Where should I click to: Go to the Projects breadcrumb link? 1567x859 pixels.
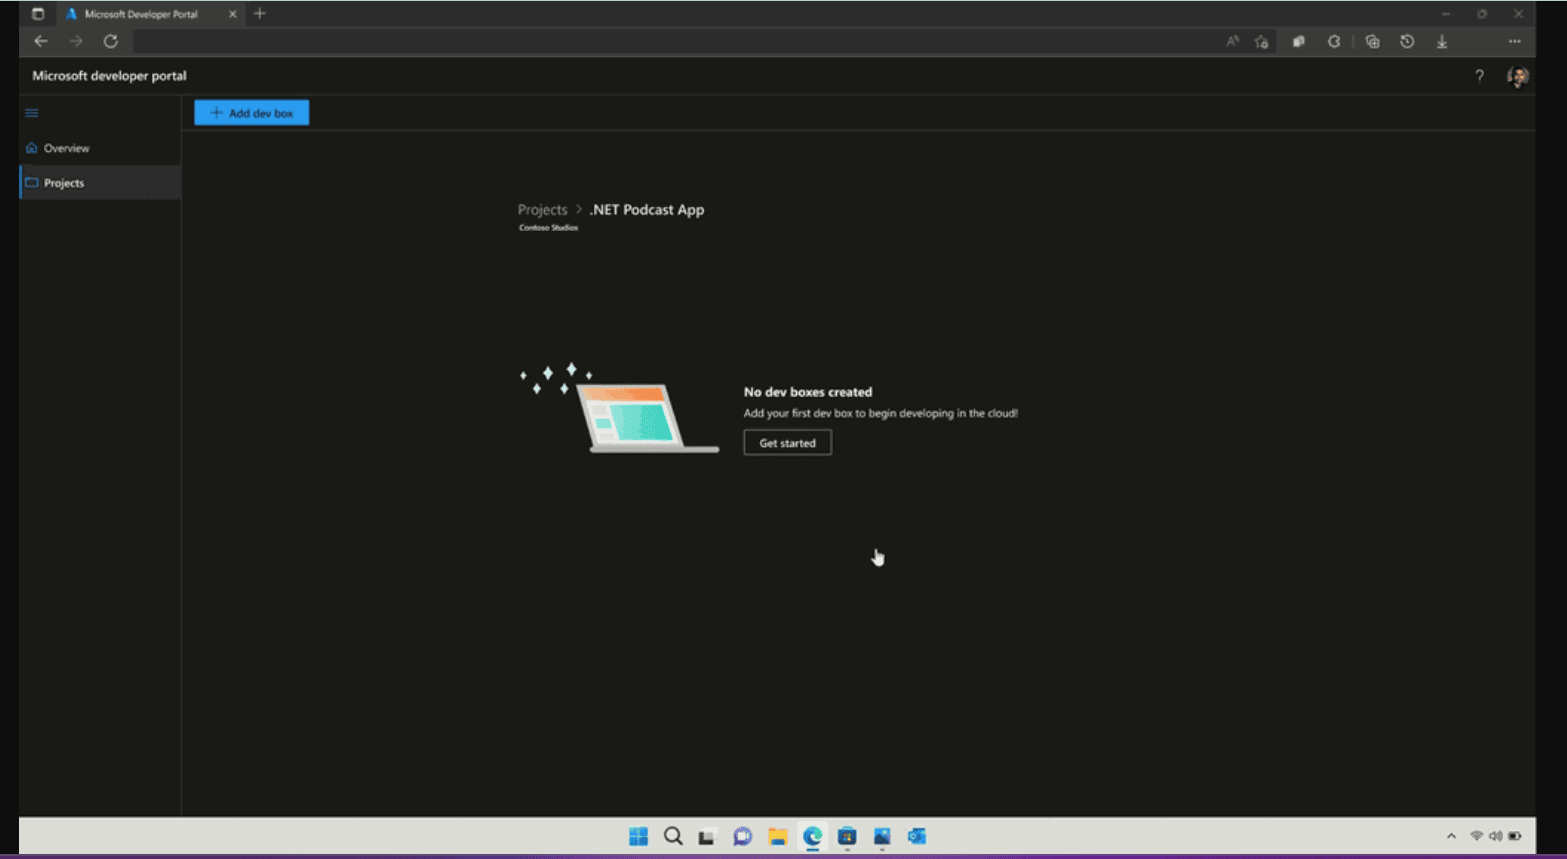(542, 210)
